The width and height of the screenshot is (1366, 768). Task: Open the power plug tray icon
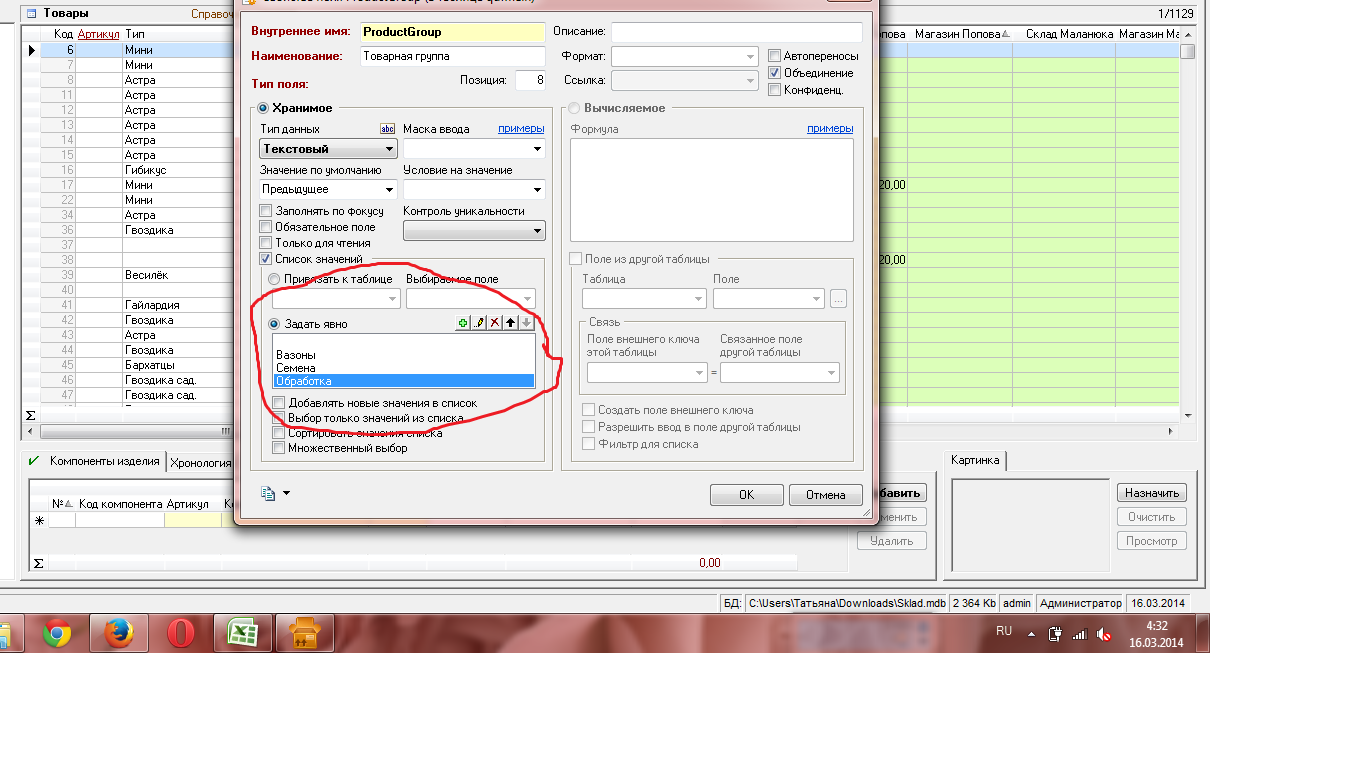tap(1054, 634)
